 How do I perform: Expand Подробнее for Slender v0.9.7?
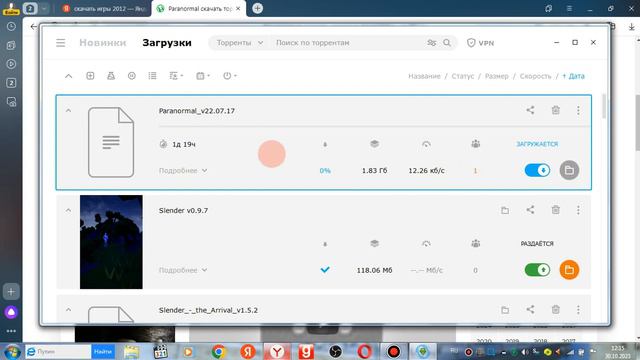pos(183,270)
